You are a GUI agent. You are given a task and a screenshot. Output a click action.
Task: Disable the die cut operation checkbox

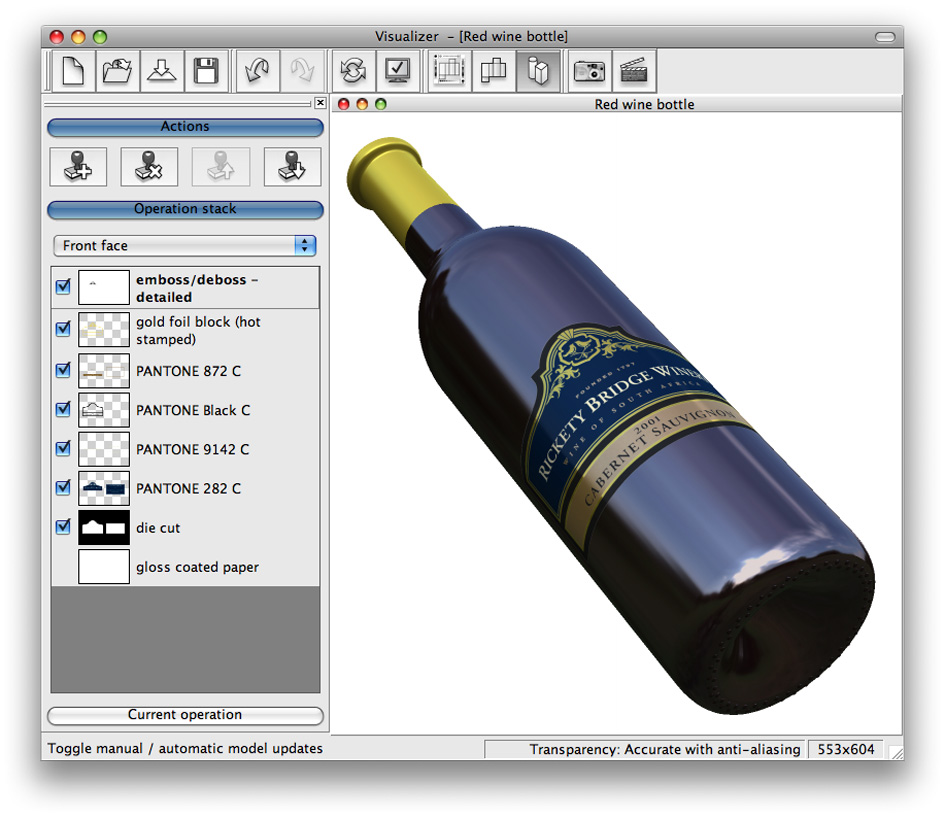(x=63, y=527)
